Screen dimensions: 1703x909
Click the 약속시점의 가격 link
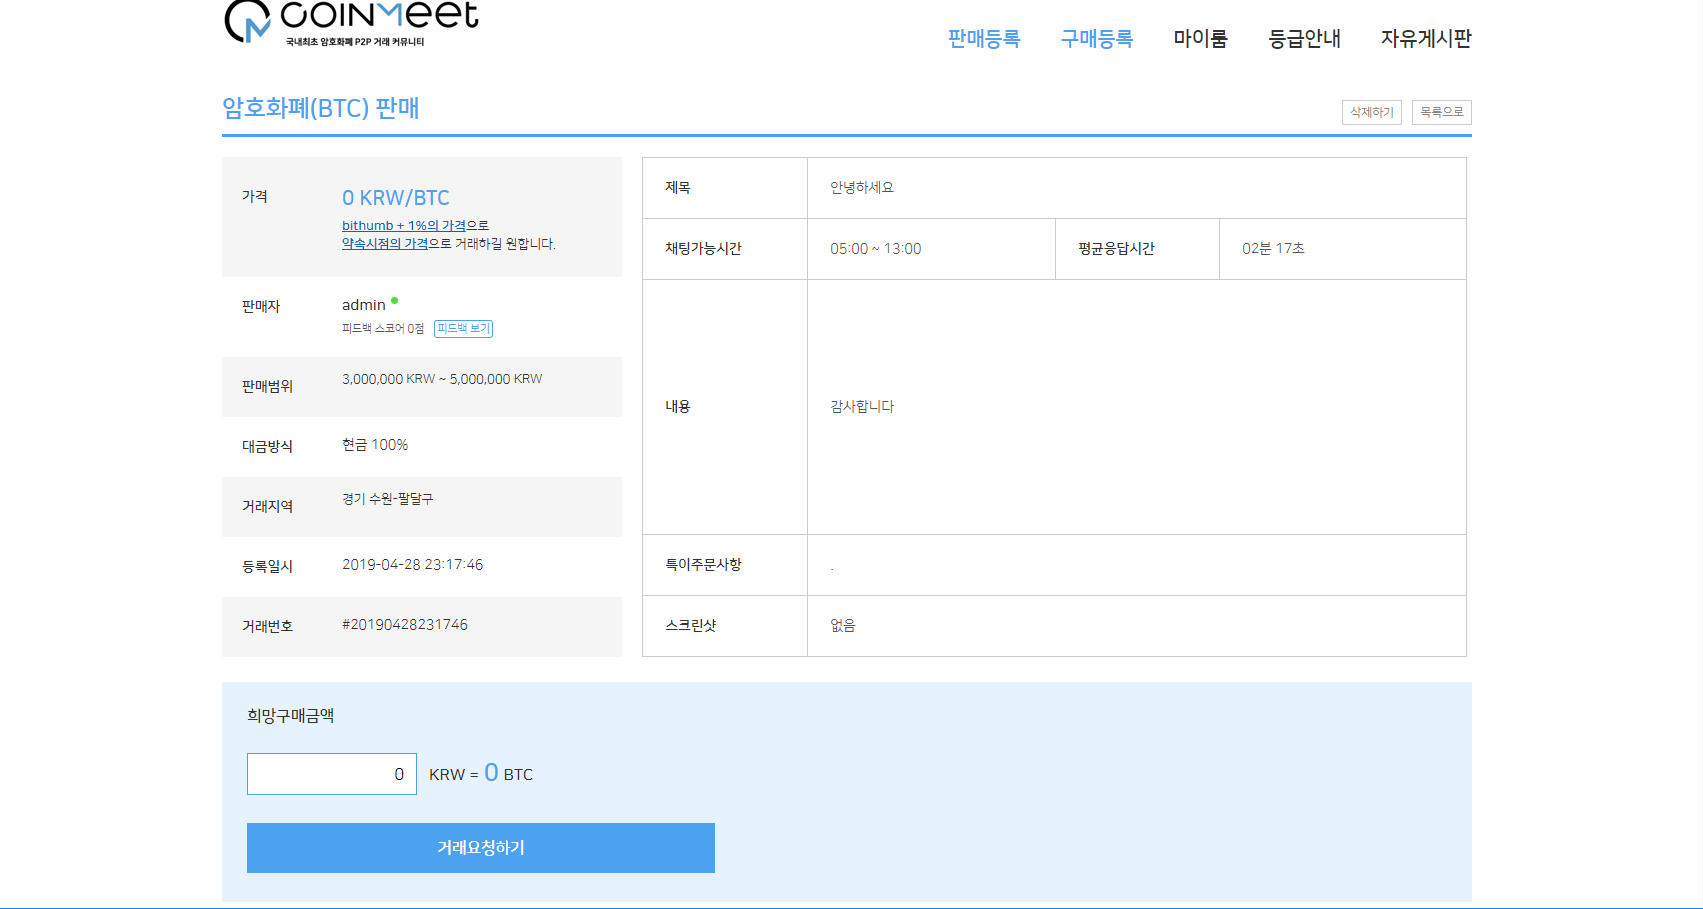385,244
